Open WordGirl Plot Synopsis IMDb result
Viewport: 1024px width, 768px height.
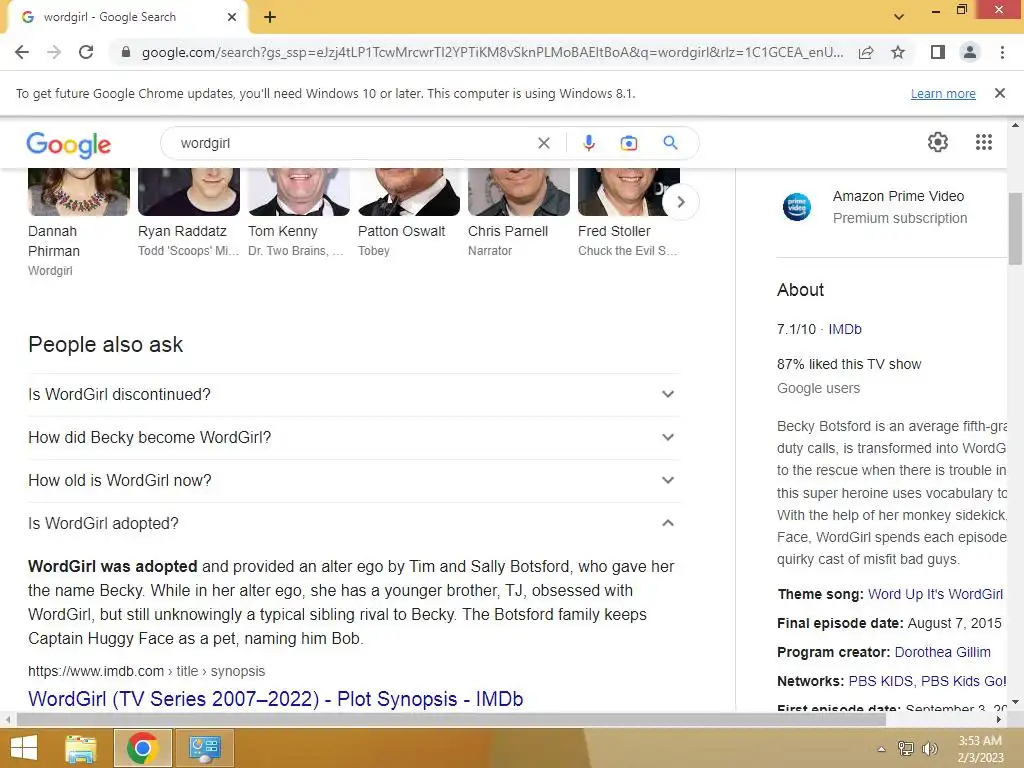coord(276,699)
